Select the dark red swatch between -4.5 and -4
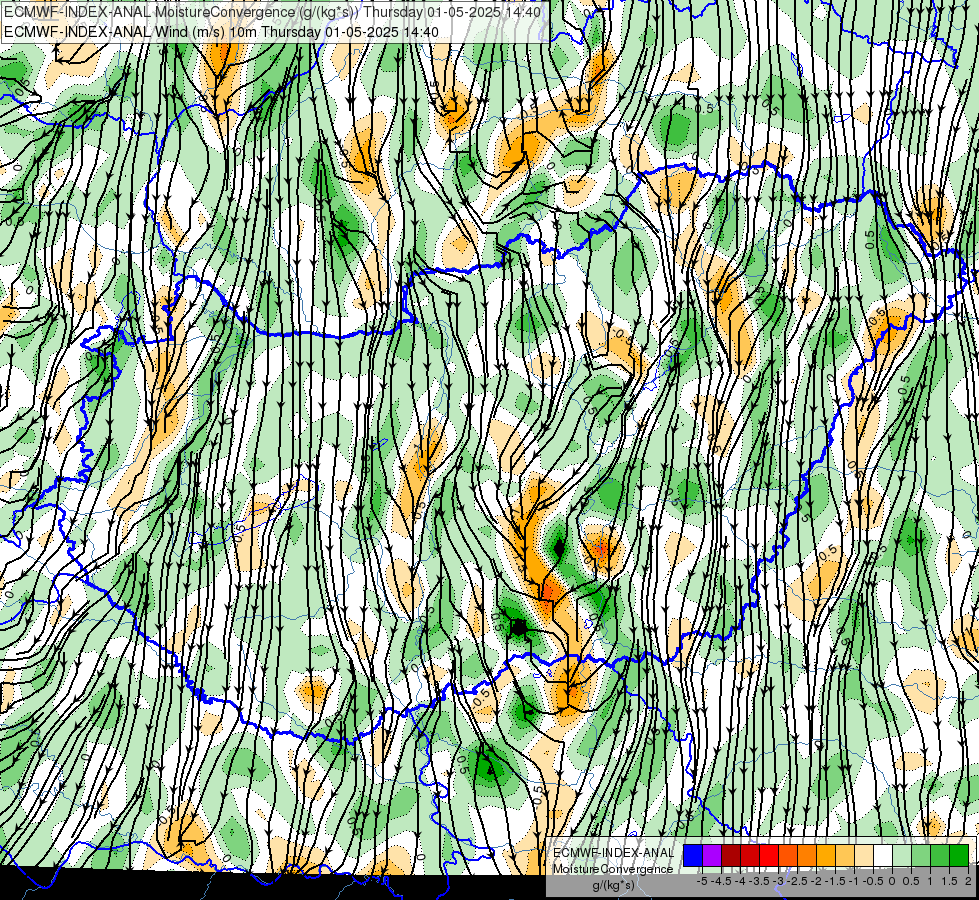 coord(731,855)
